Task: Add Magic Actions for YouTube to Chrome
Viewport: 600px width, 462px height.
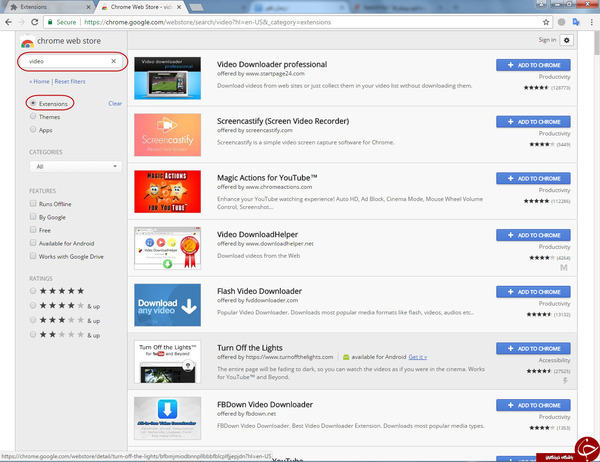Action: 533,178
